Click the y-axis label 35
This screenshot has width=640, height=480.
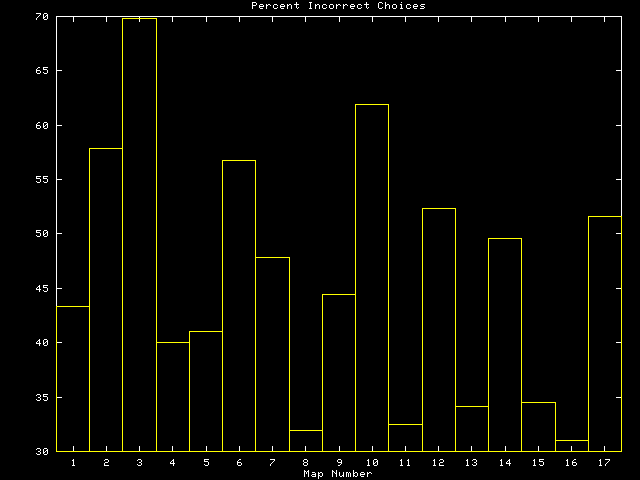[42, 398]
